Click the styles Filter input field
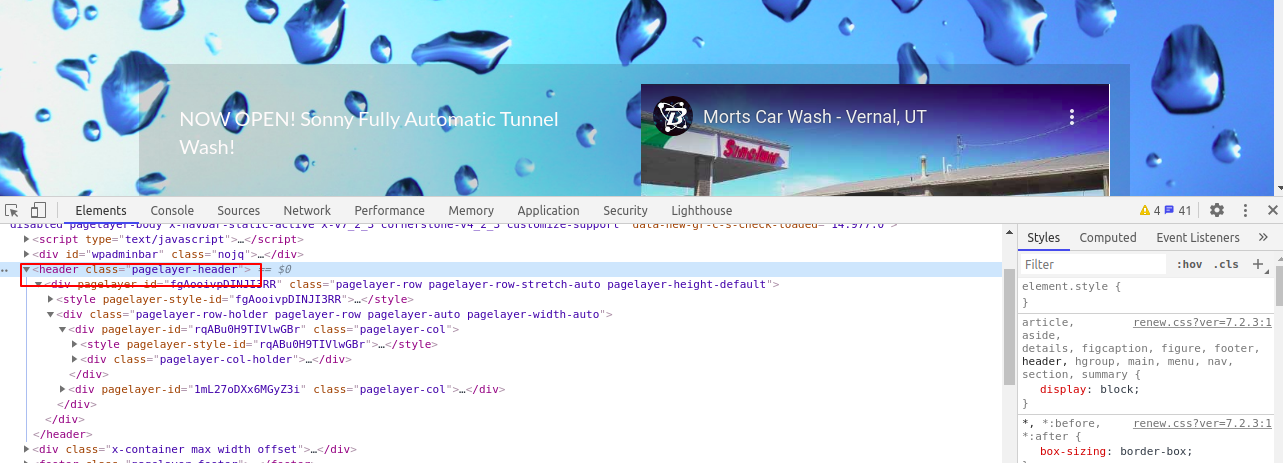 coord(1093,264)
